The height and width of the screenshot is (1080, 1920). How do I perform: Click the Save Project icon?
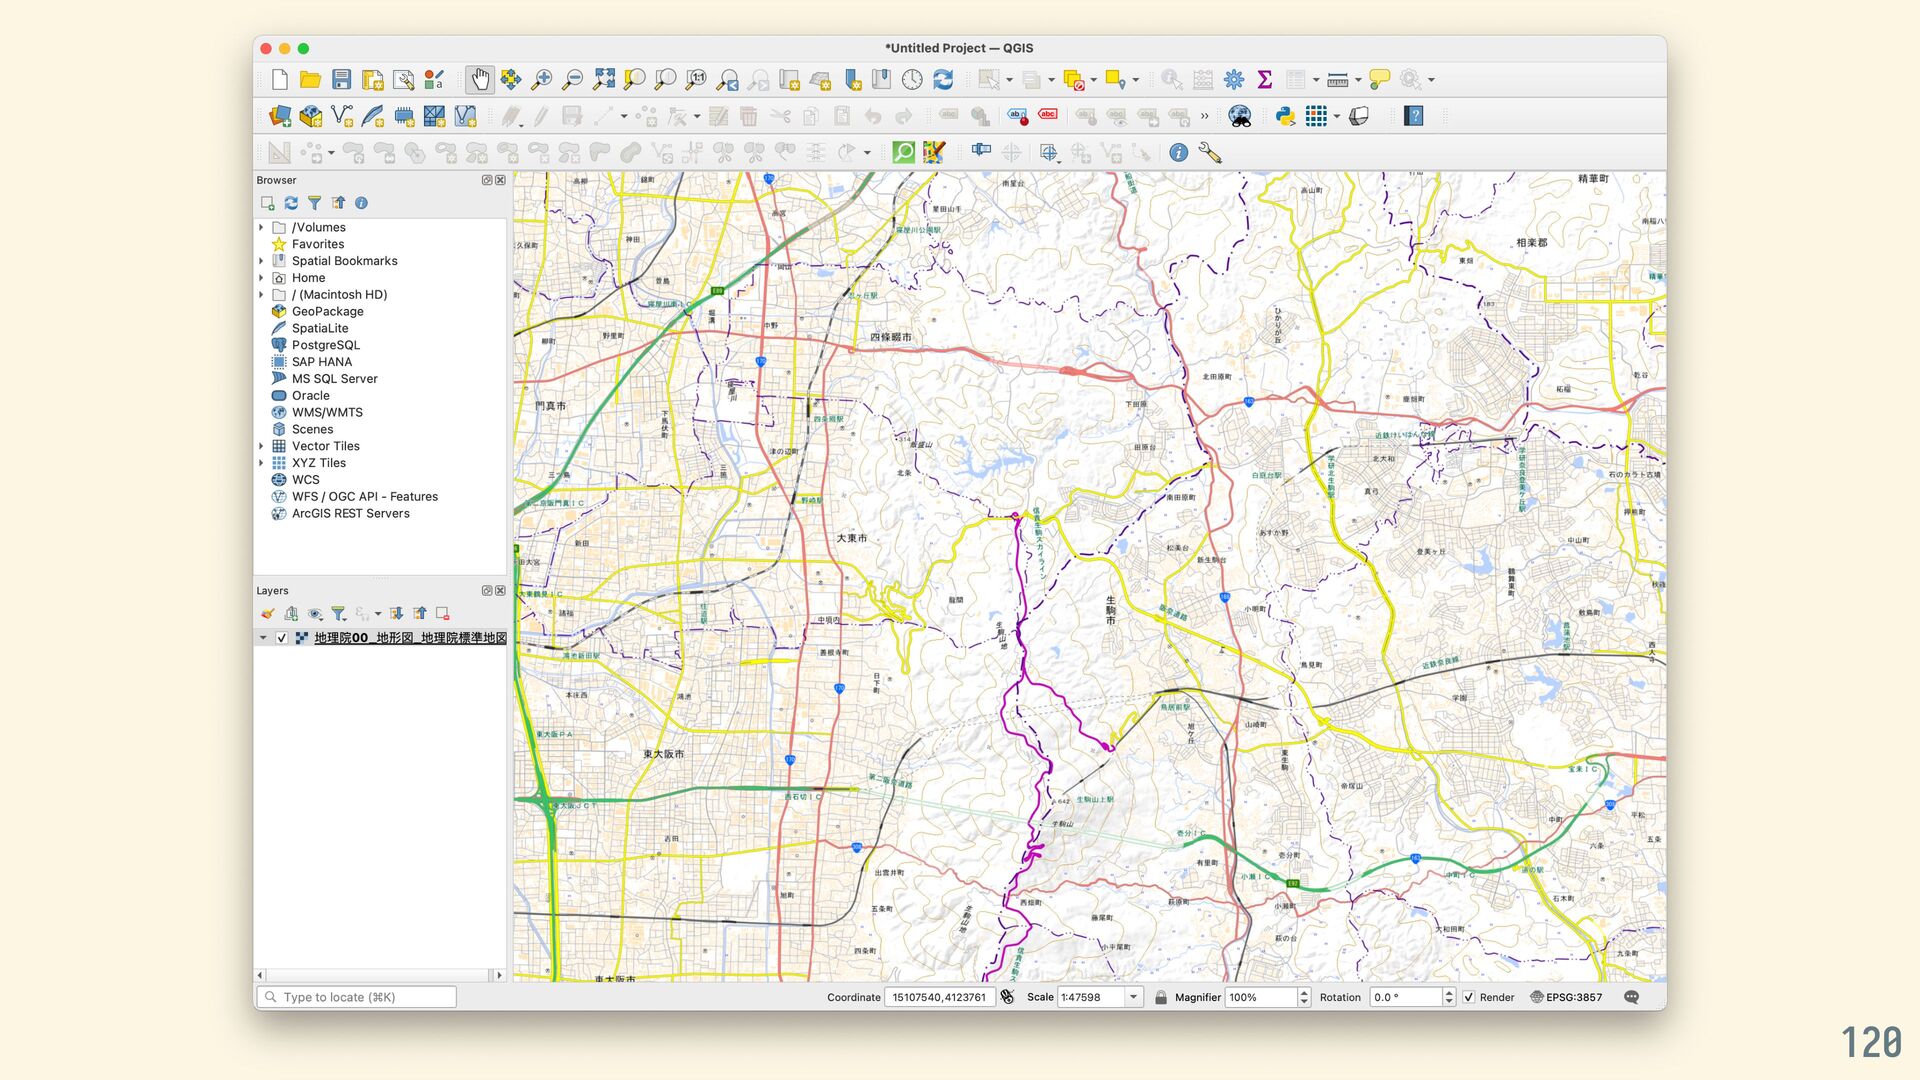(342, 80)
